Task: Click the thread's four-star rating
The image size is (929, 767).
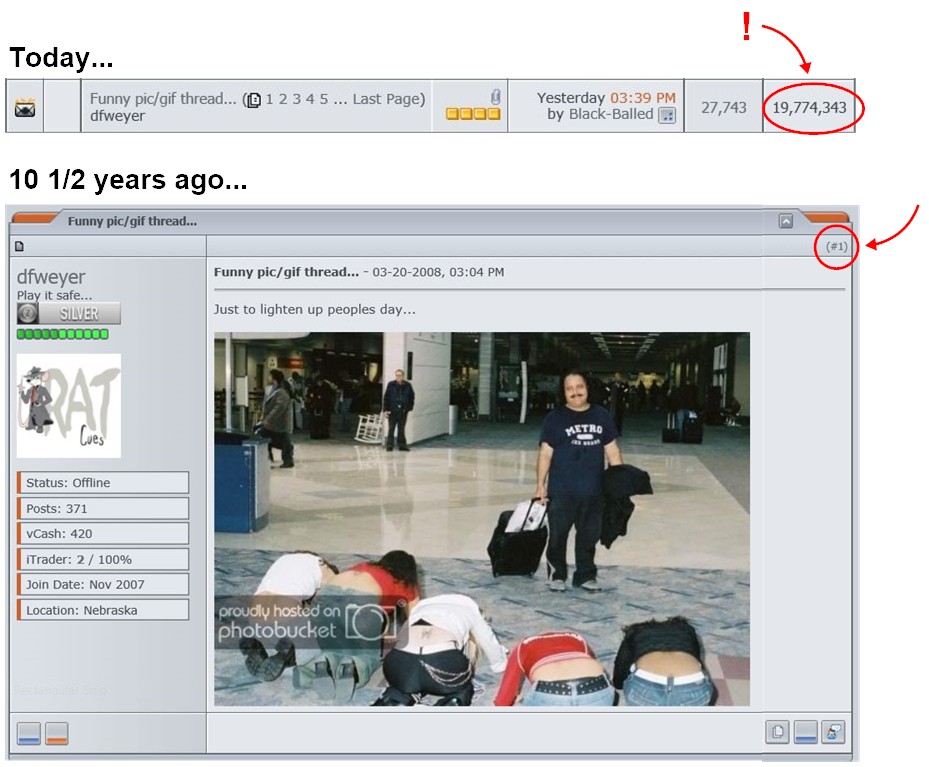Action: (473, 115)
